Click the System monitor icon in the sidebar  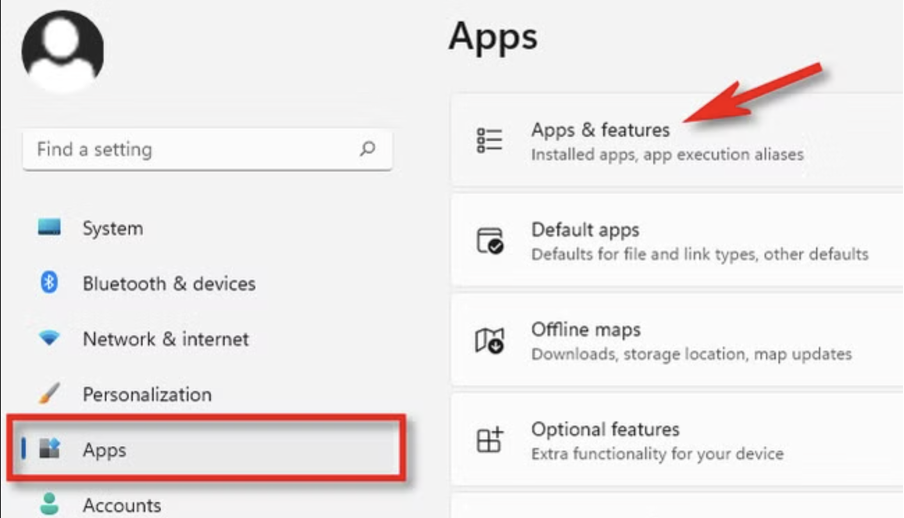49,228
